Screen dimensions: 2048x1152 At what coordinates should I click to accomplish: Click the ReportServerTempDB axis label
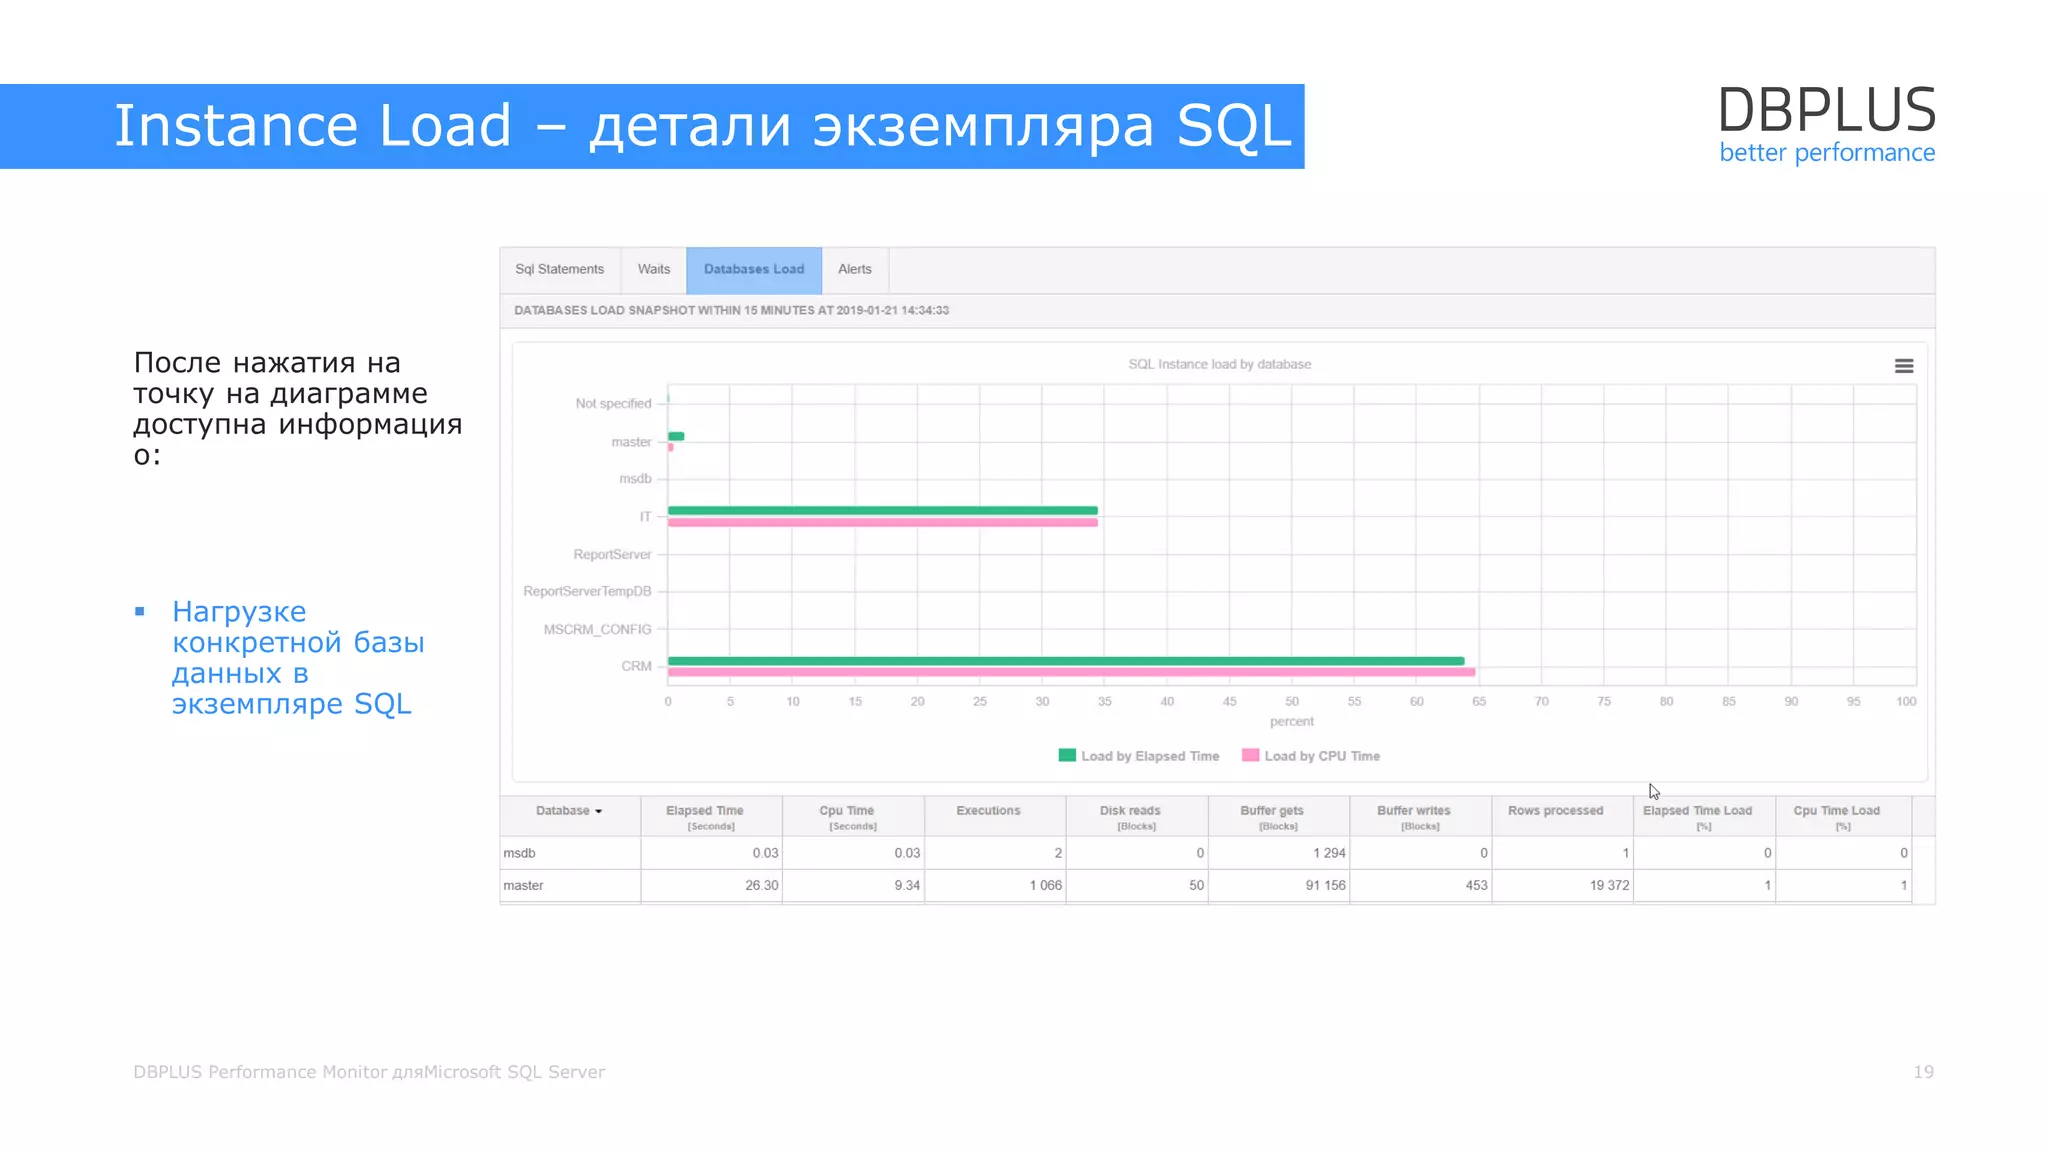[x=587, y=592]
